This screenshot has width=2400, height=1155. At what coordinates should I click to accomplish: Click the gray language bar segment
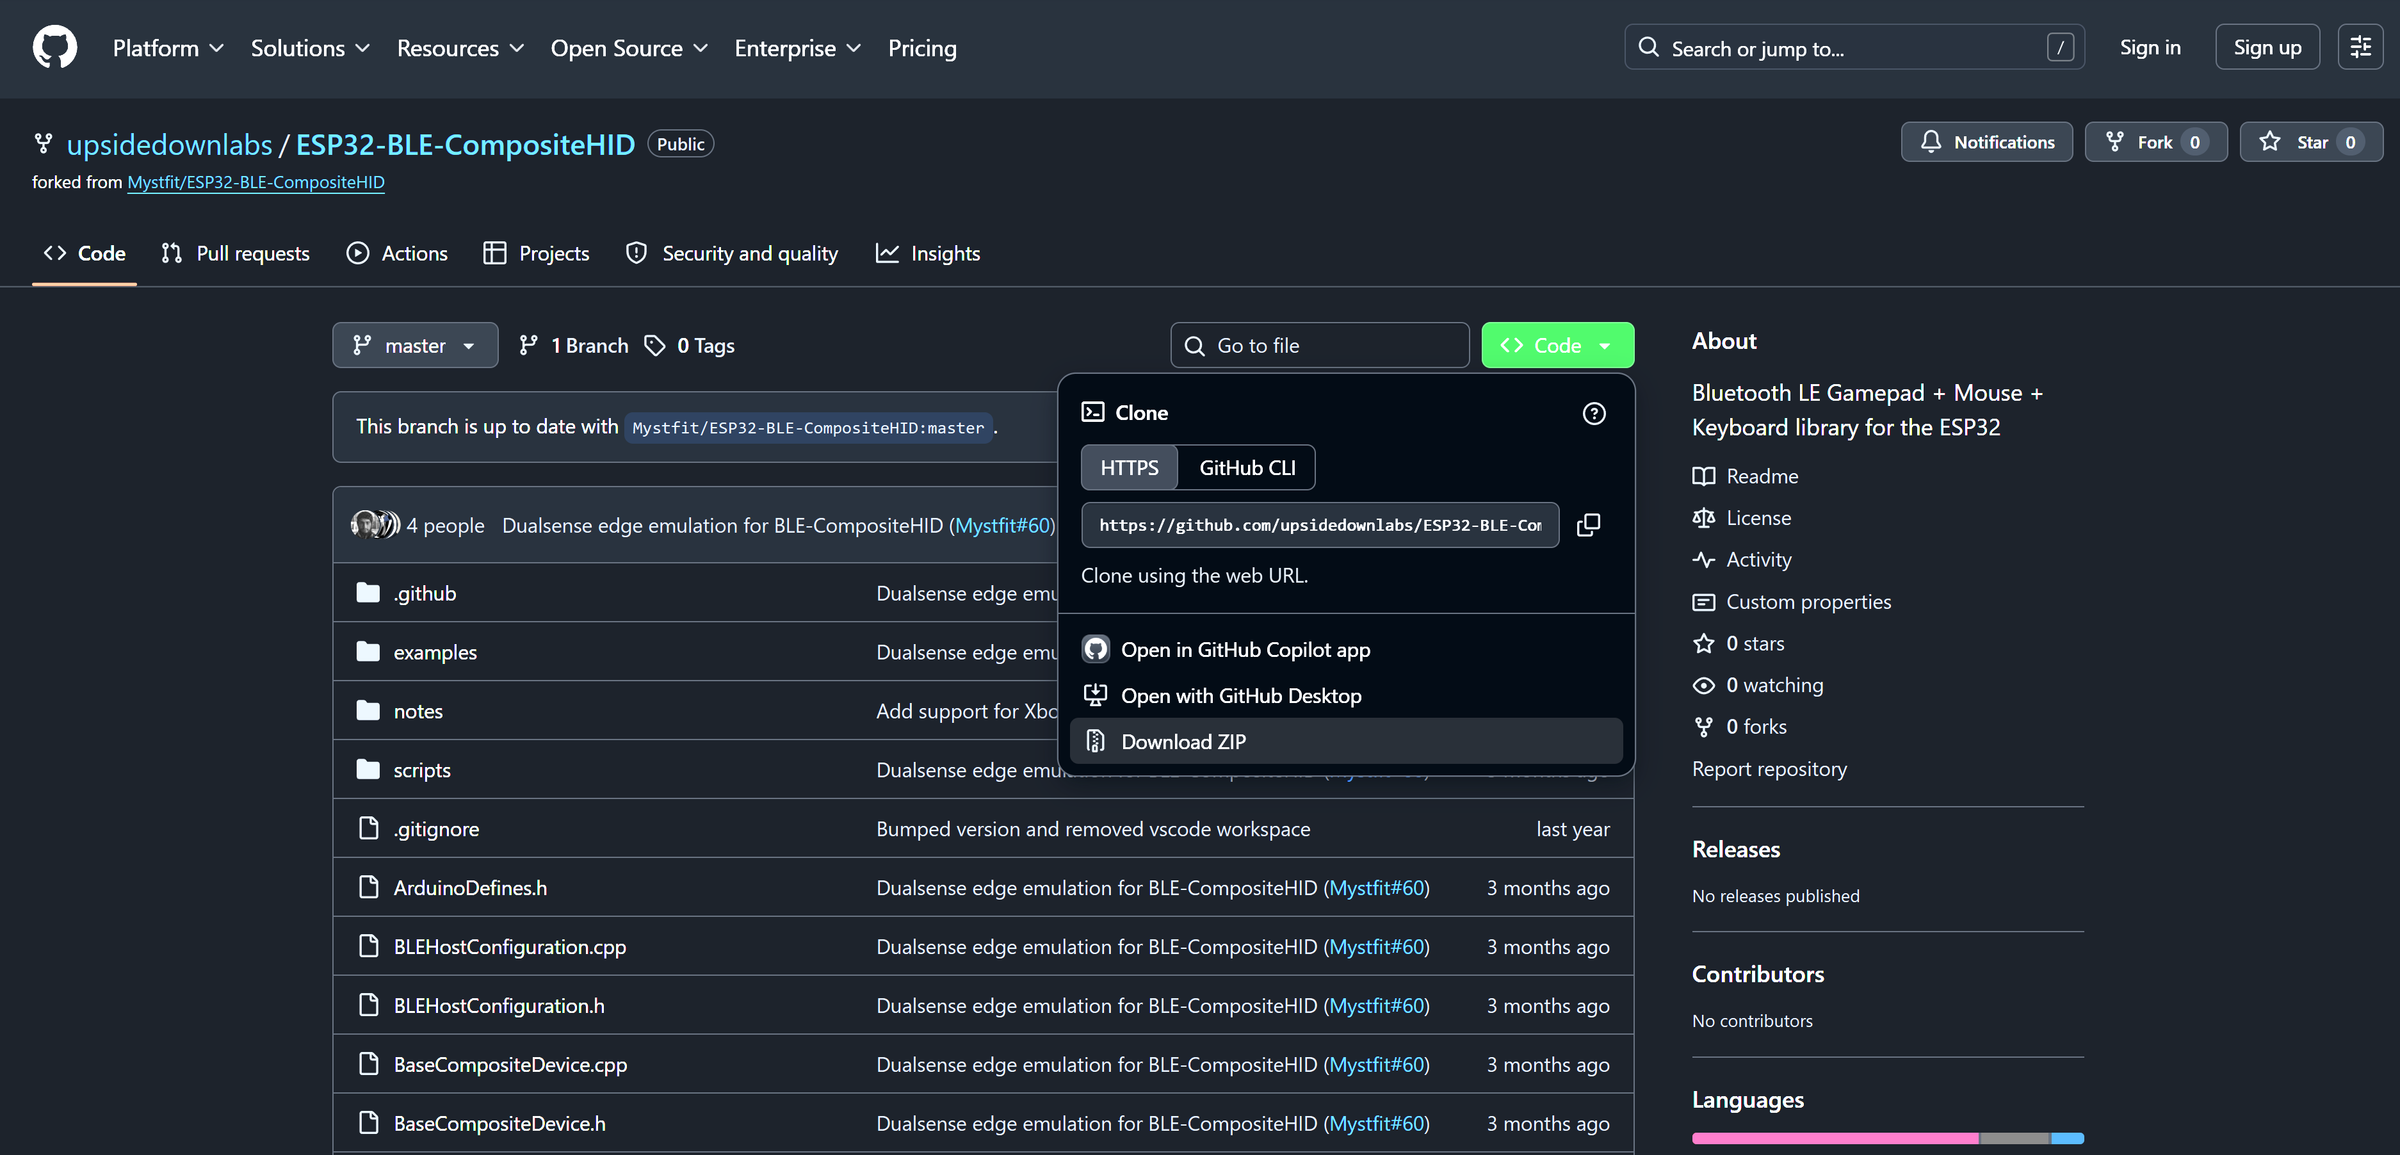[x=2015, y=1138]
